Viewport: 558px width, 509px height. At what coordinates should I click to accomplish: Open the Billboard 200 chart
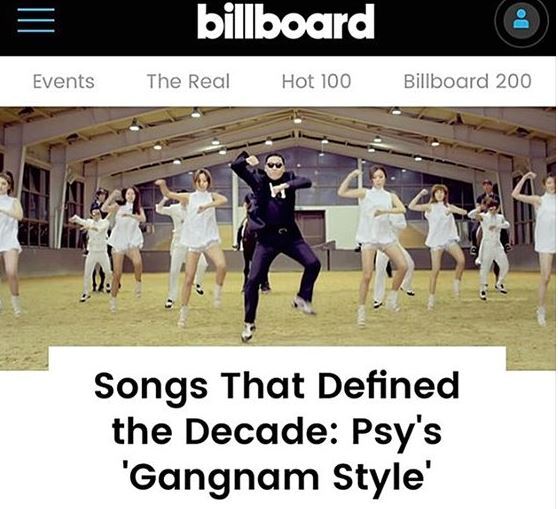coord(467,82)
